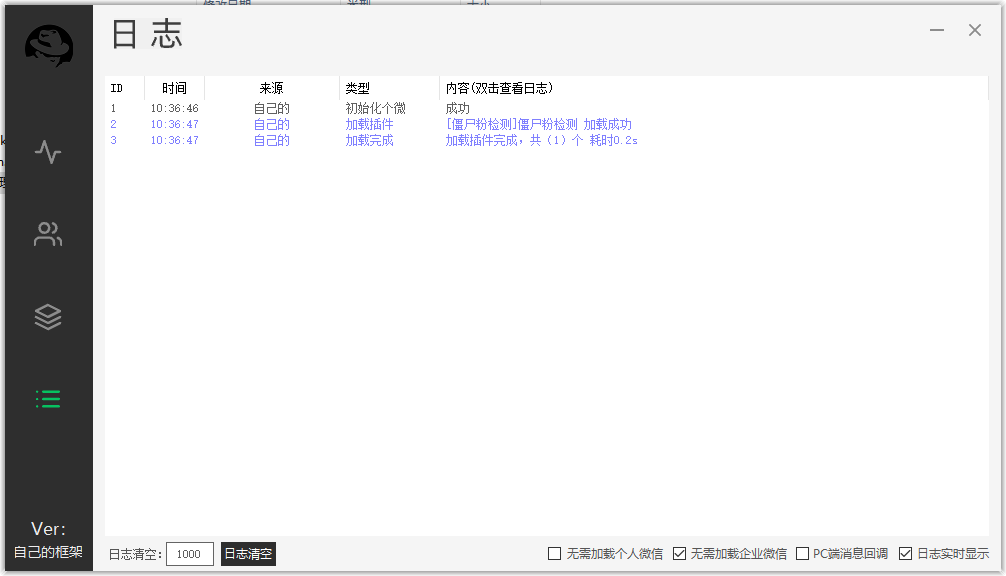Select log row with 初始化个微
This screenshot has width=1006, height=576.
(547, 108)
